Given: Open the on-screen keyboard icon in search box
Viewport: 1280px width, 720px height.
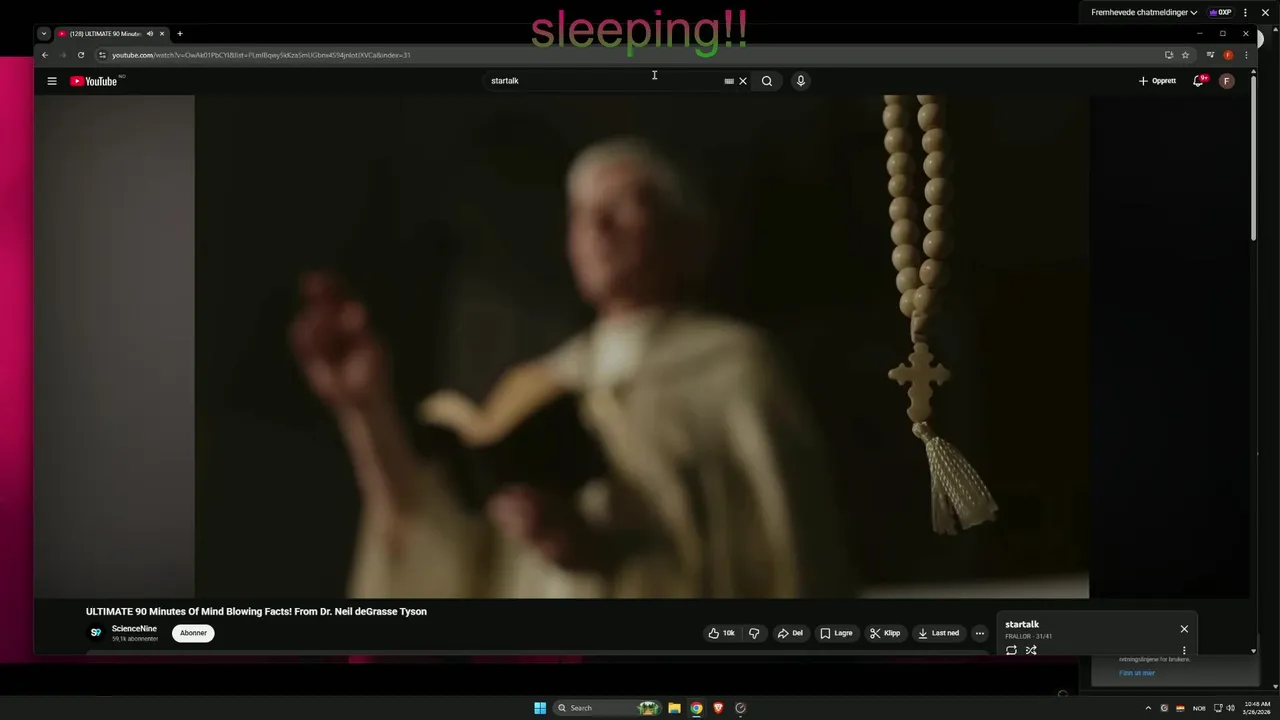Looking at the screenshot, I should (x=729, y=81).
